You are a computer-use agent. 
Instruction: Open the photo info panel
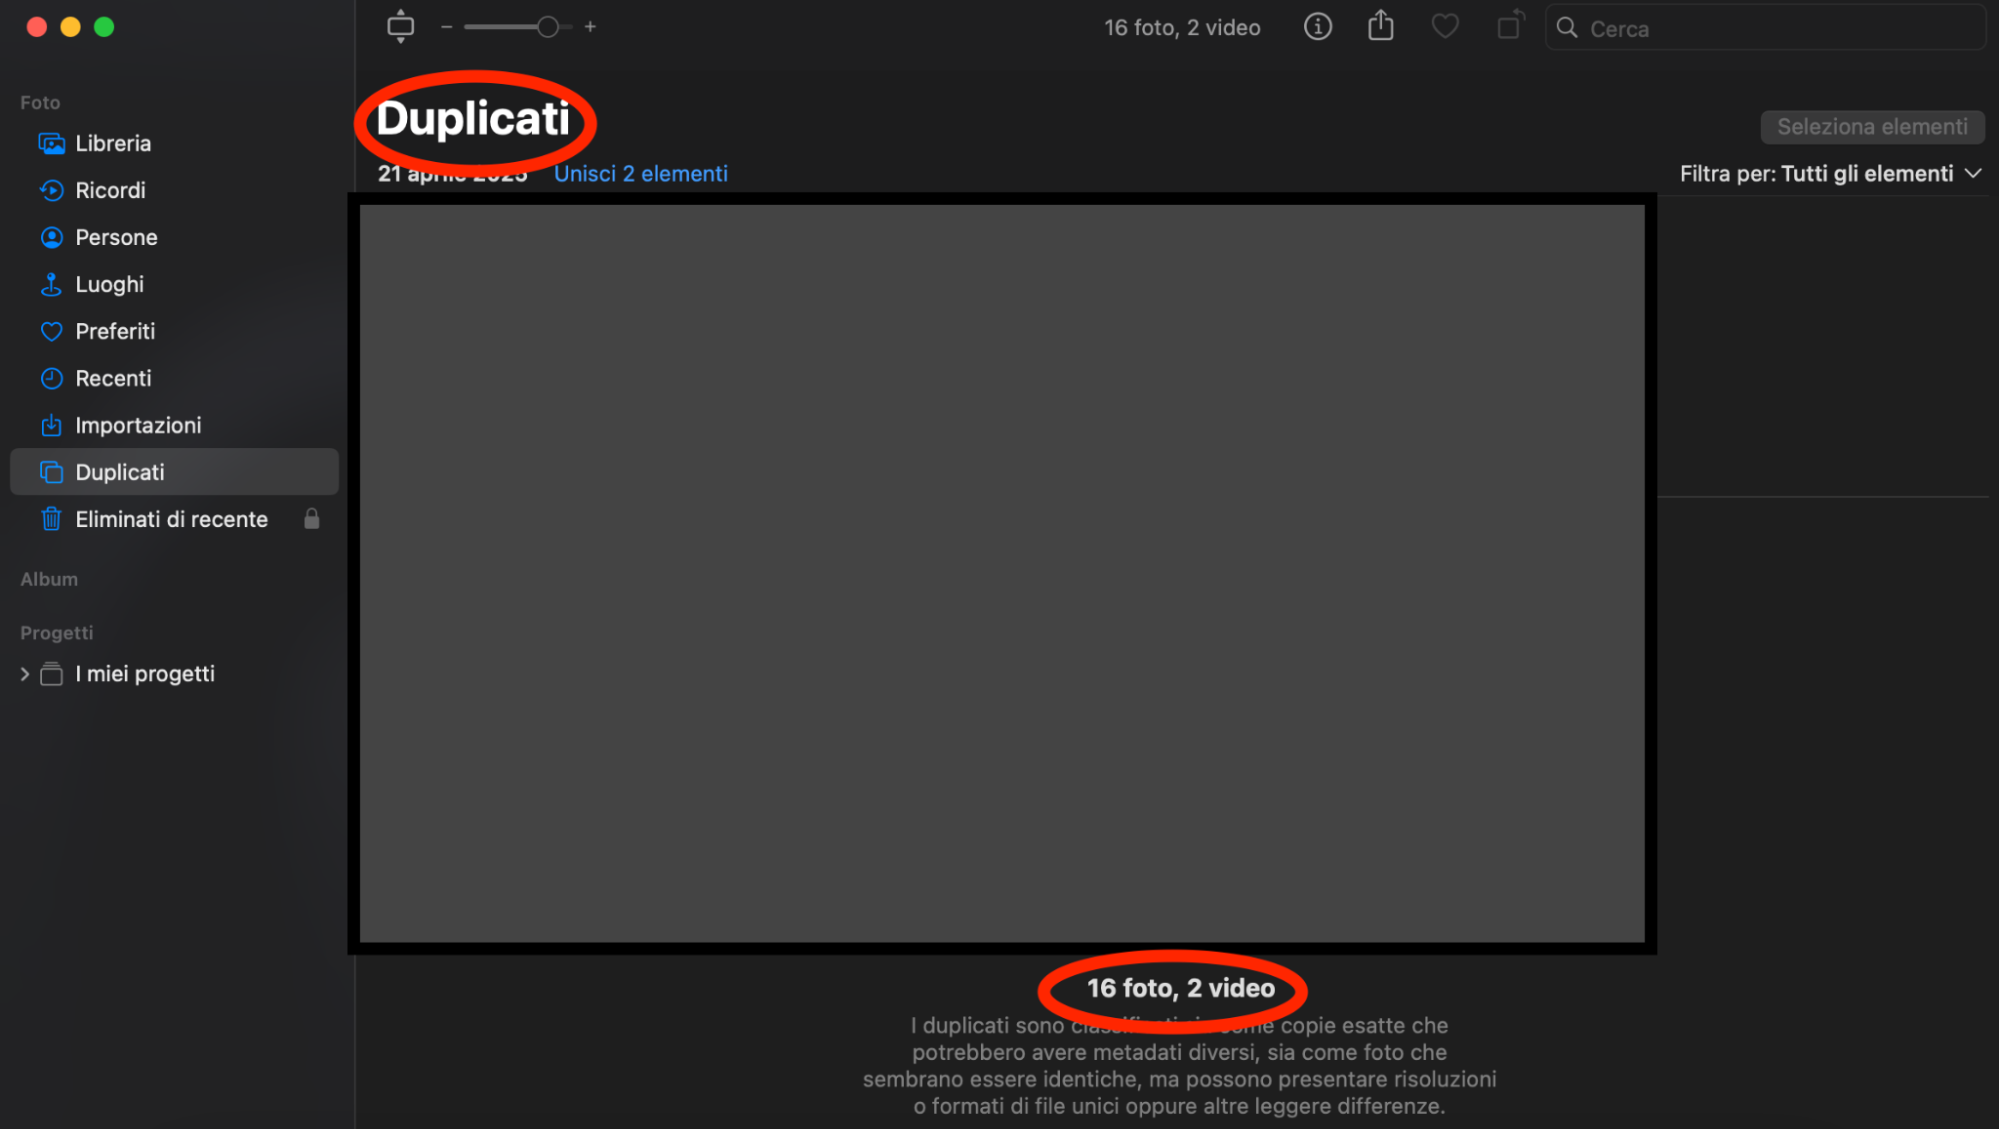[1317, 27]
